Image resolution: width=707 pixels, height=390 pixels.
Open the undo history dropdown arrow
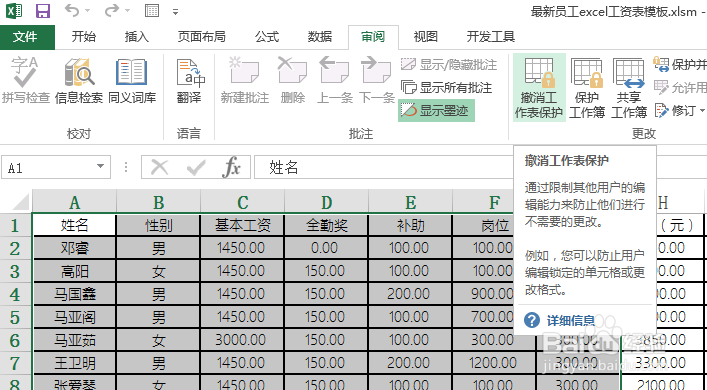pyautogui.click(x=87, y=11)
